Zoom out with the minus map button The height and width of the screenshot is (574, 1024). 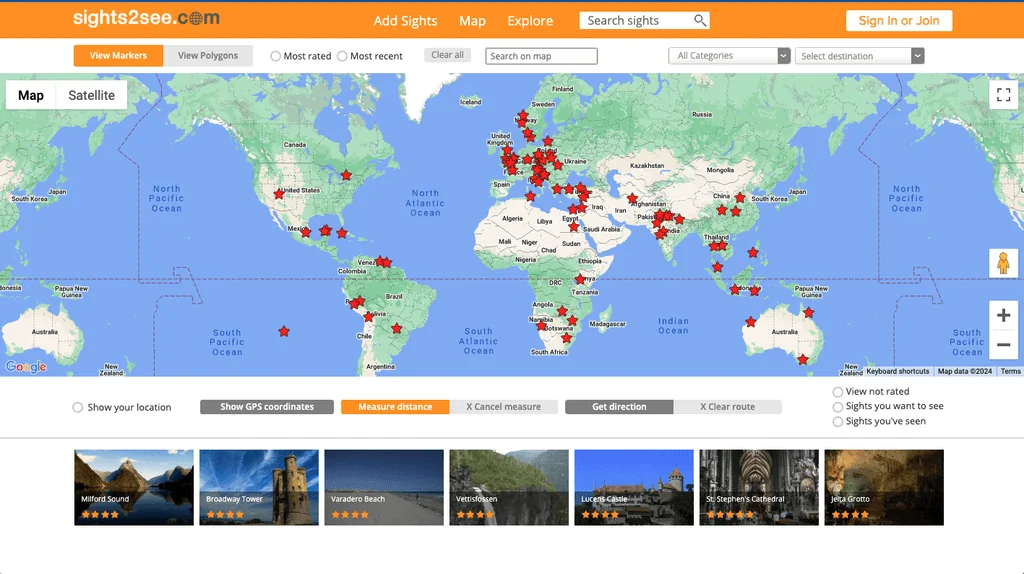pos(1003,344)
